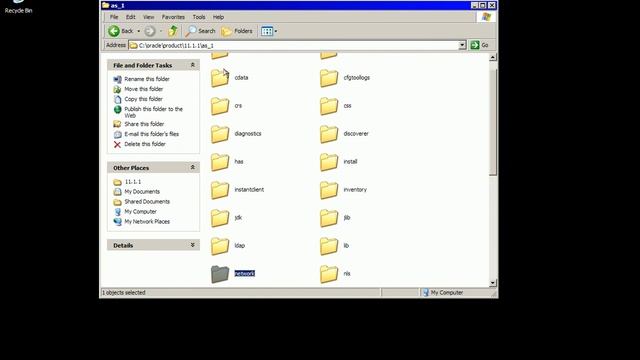This screenshot has height=360, width=640.
Task: Click Move this folder link
Action: point(144,89)
